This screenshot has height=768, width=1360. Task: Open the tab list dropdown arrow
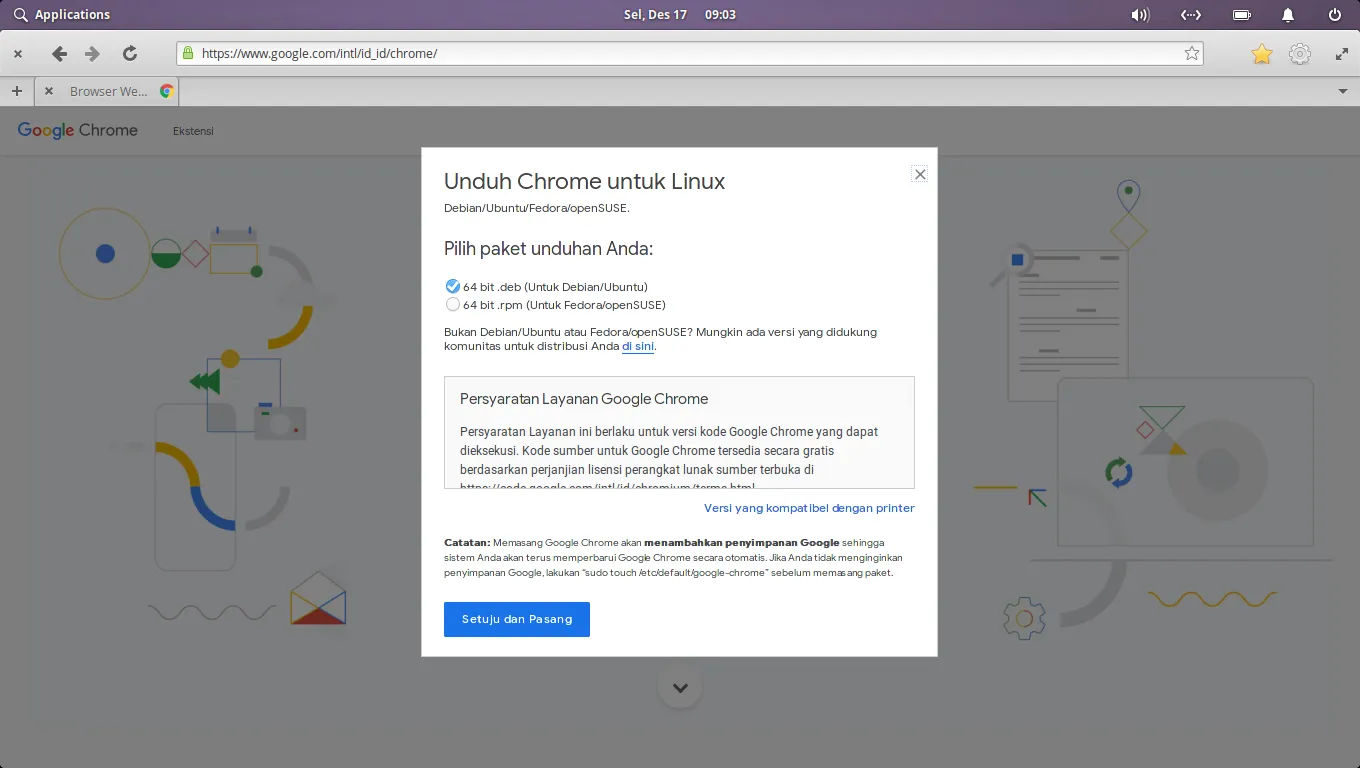click(x=1343, y=91)
